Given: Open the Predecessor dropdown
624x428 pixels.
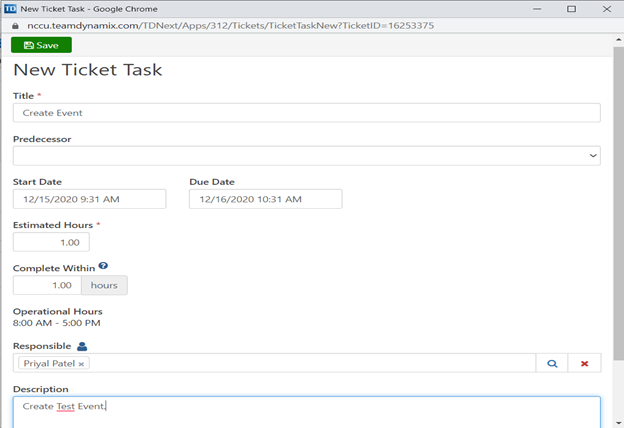Looking at the screenshot, I should [x=306, y=156].
